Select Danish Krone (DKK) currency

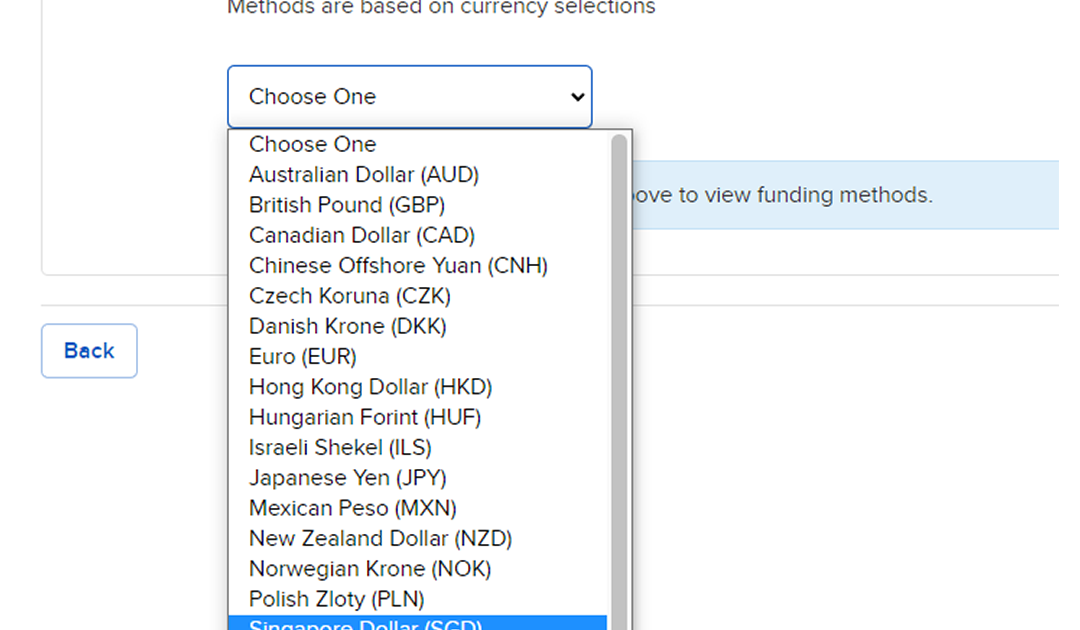(x=348, y=326)
